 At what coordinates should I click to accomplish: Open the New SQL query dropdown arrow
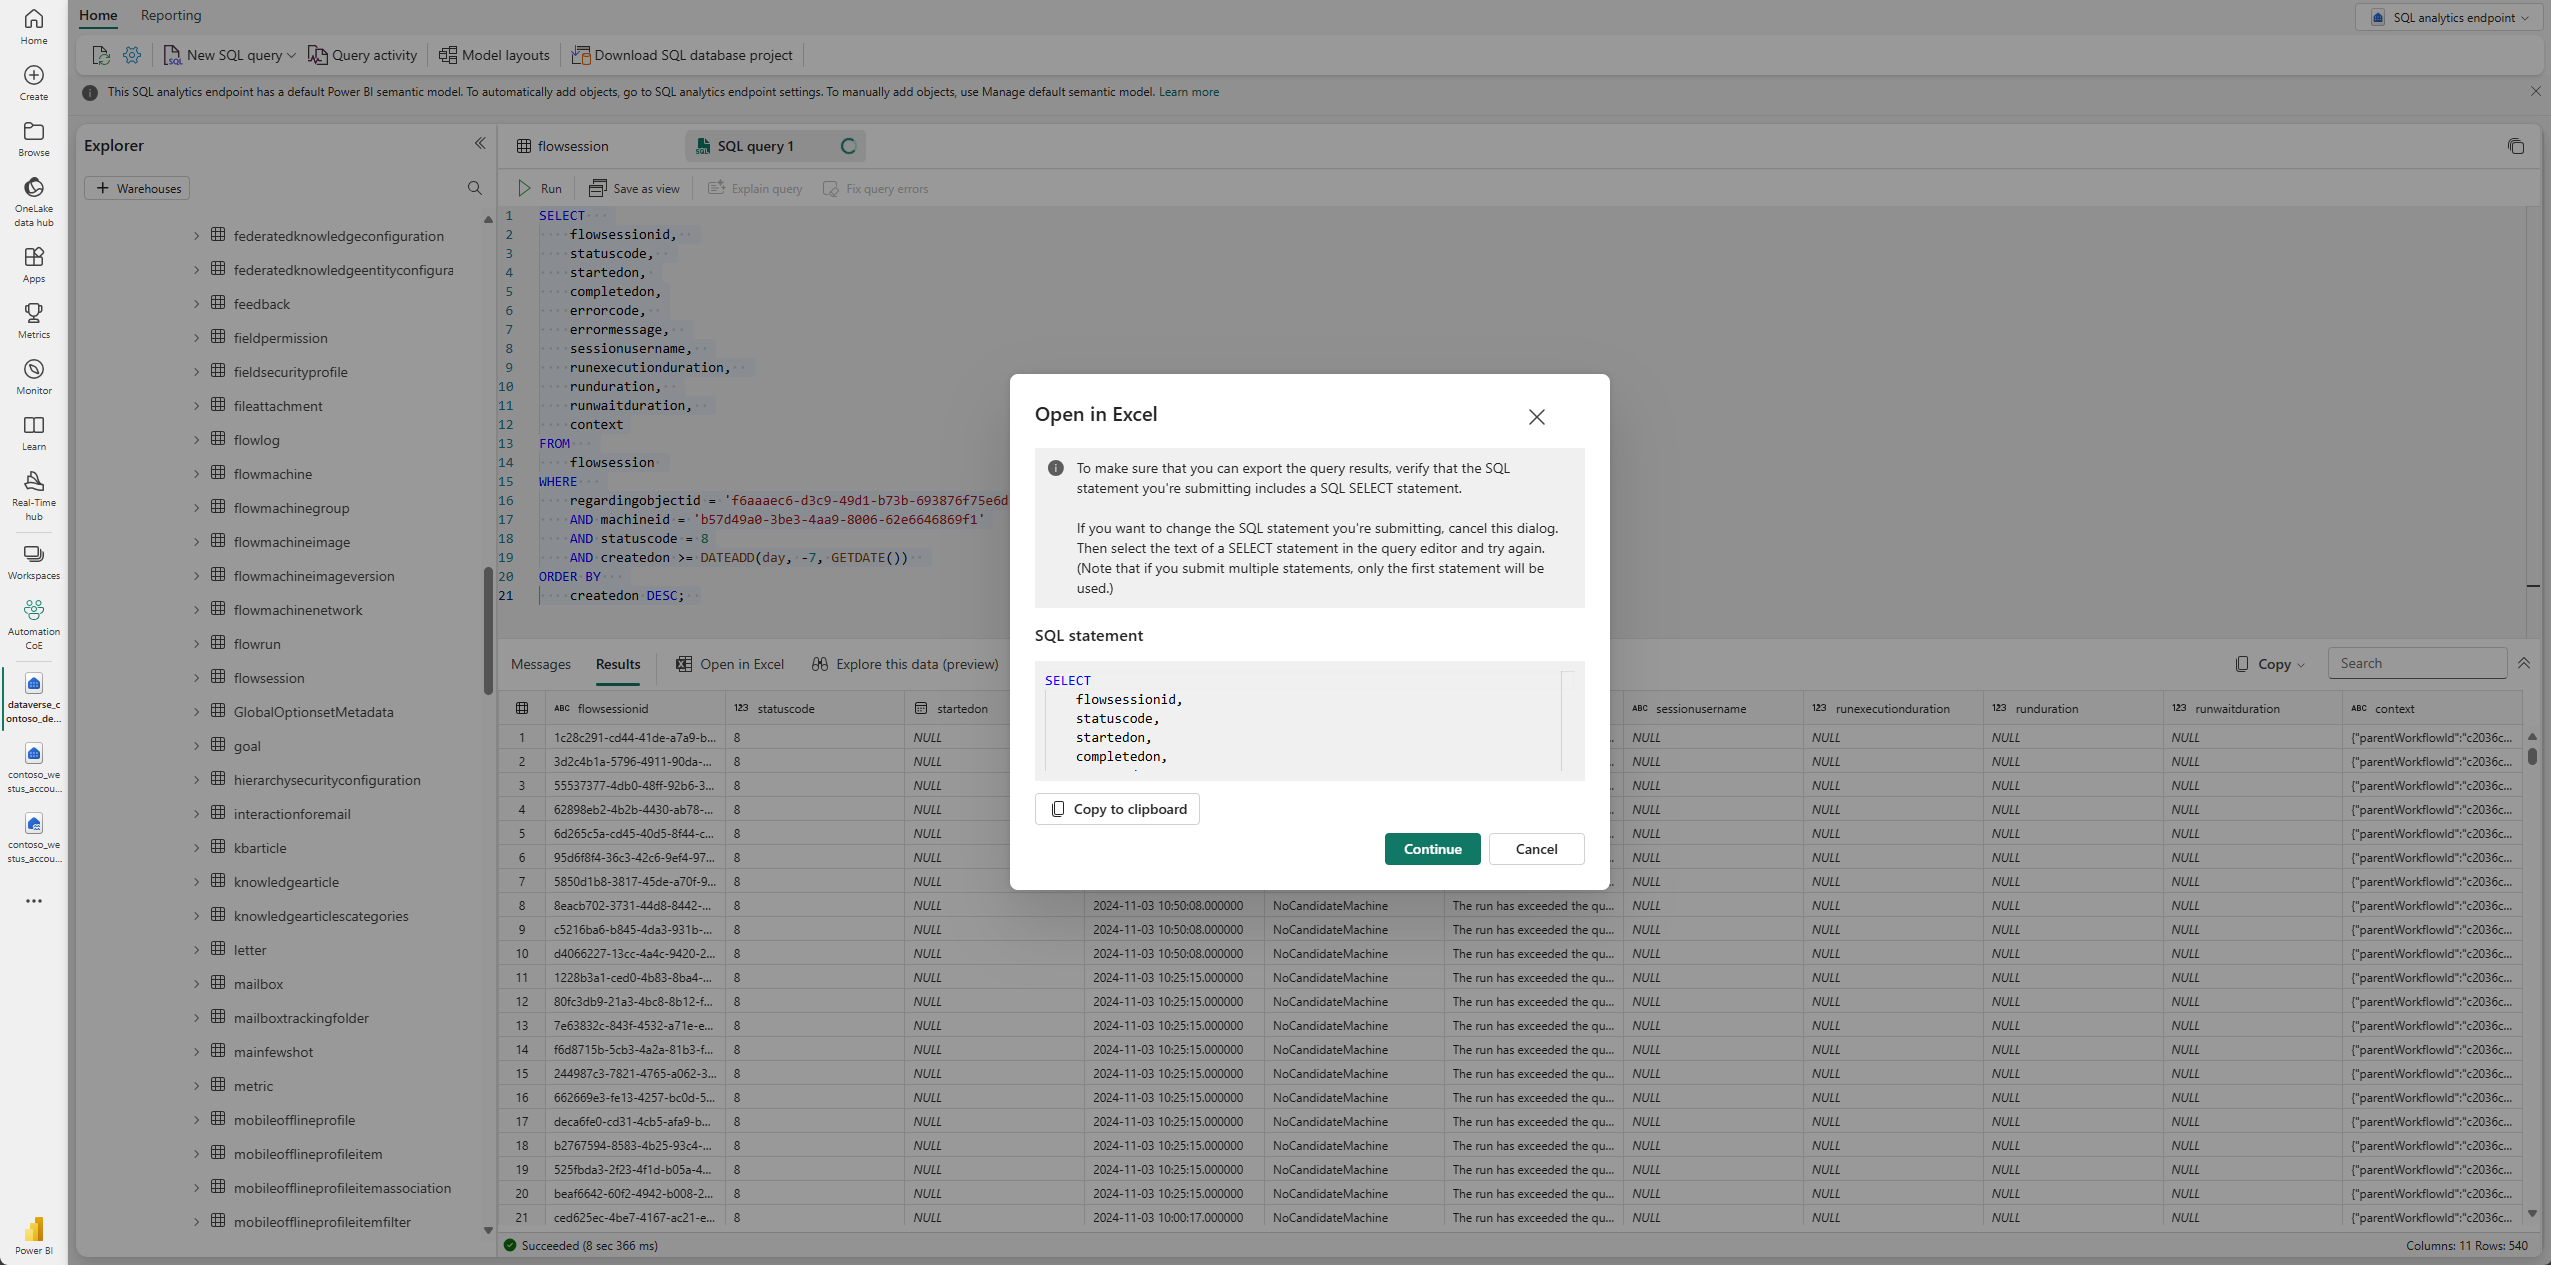(292, 56)
